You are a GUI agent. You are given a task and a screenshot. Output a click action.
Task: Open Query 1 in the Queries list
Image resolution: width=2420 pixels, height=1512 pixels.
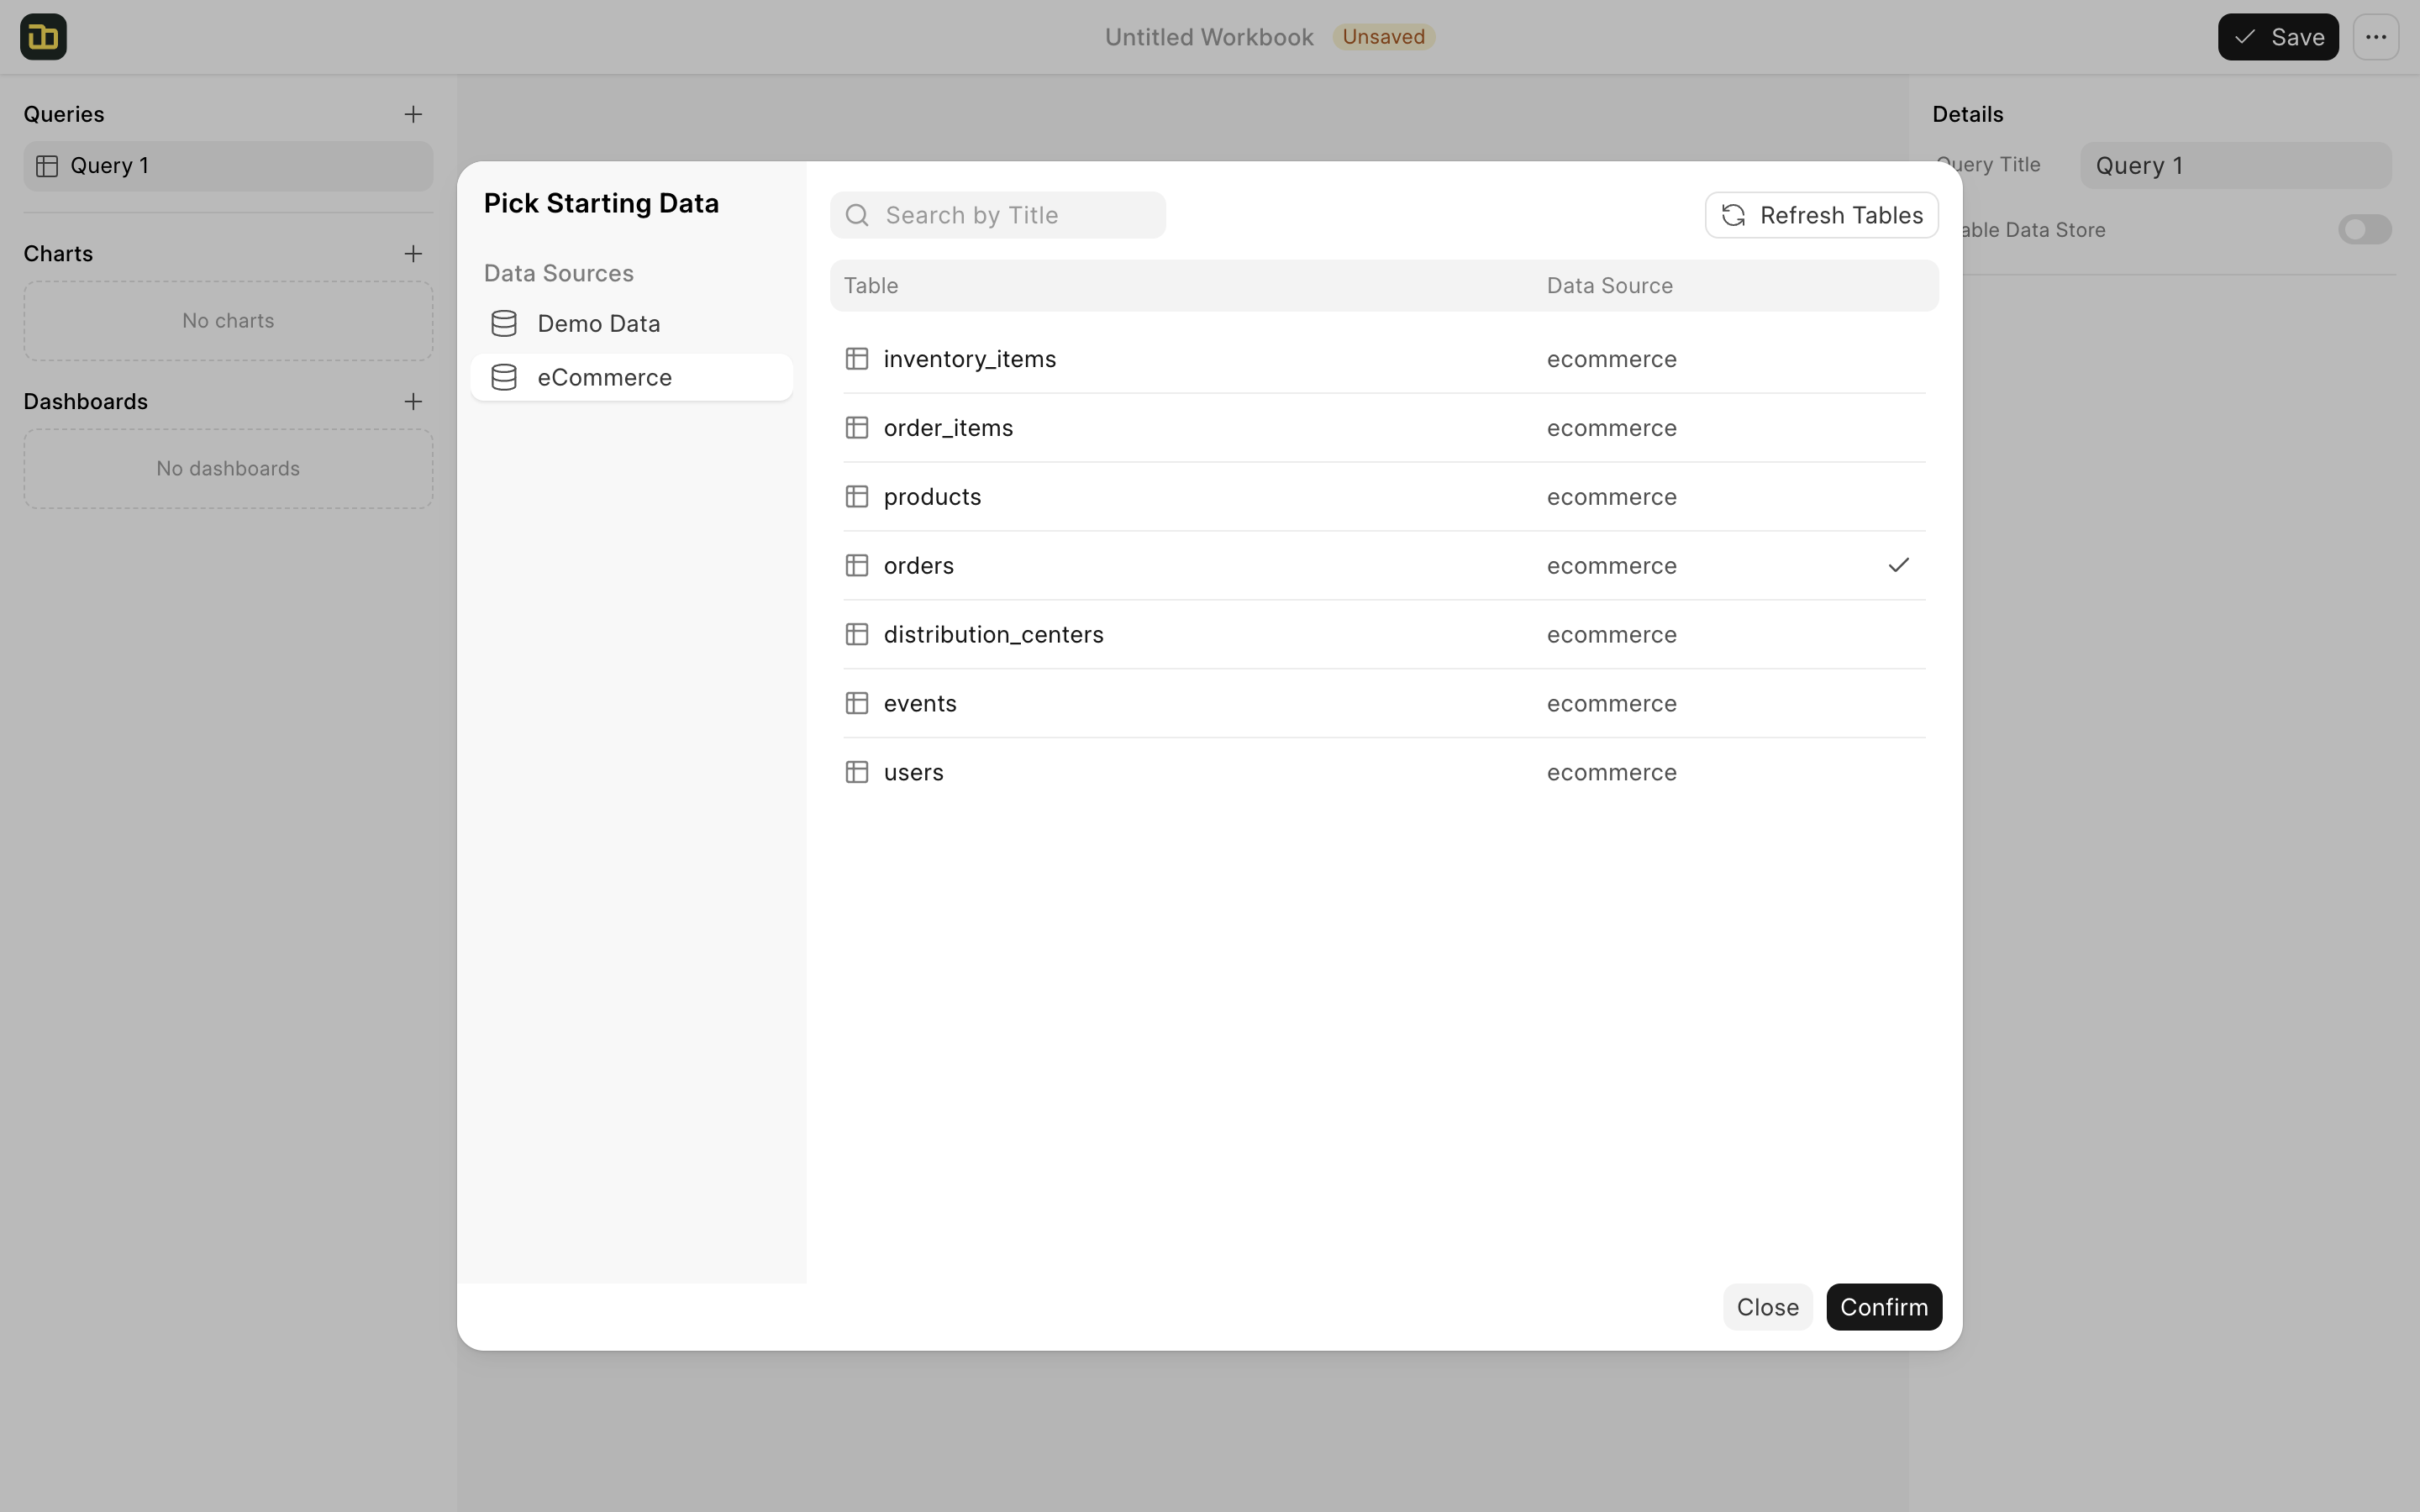point(228,166)
